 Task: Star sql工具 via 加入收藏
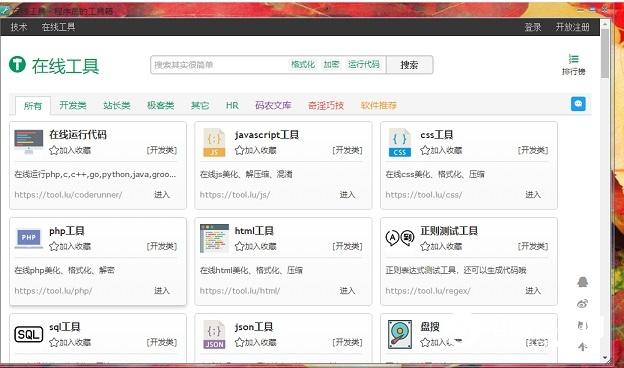pyautogui.click(x=70, y=342)
